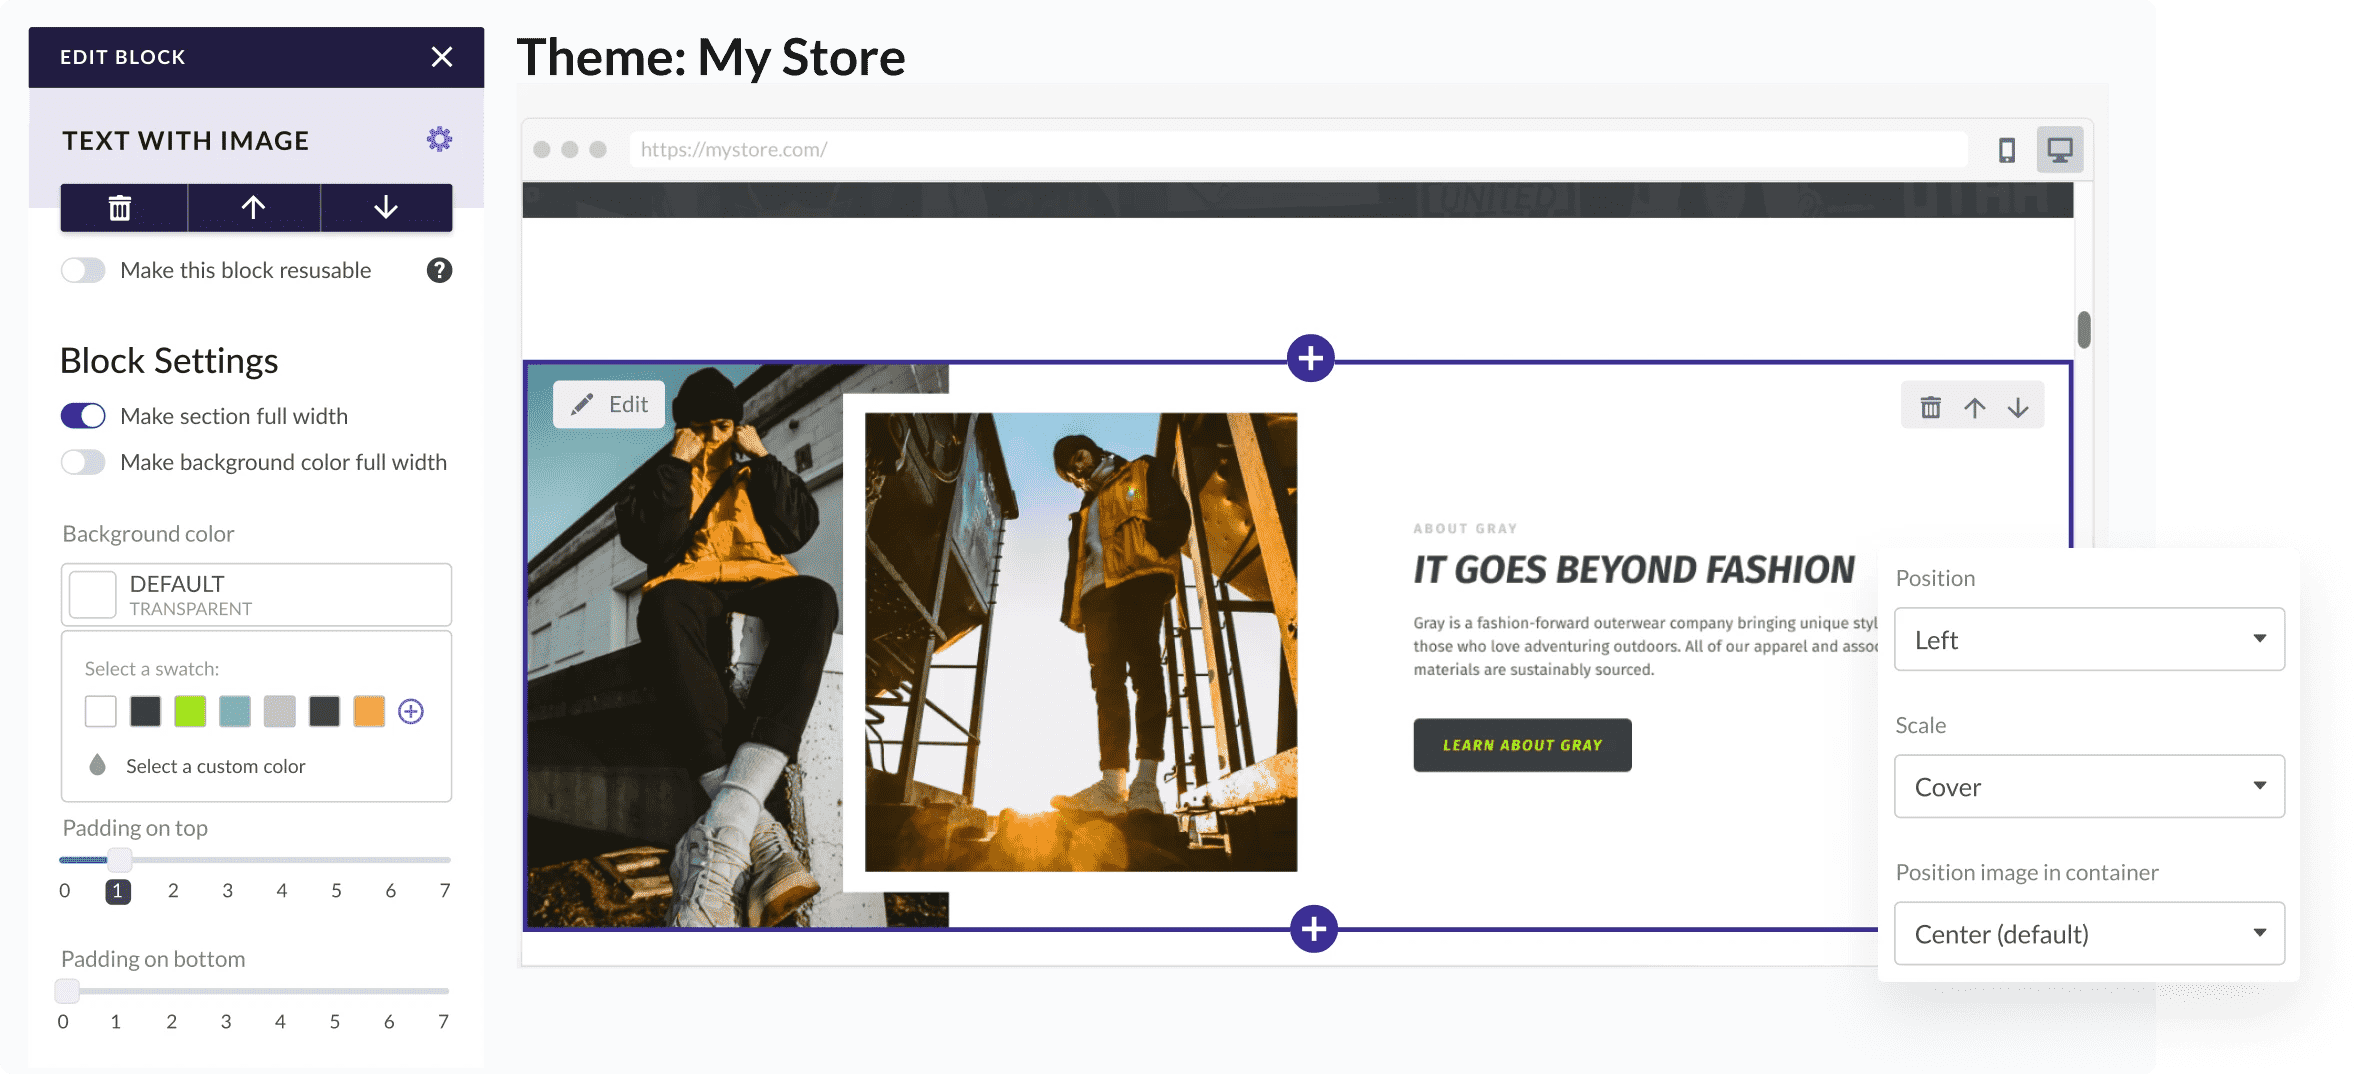This screenshot has height=1082, width=2370.
Task: Enable Make background color full width
Action: (84, 462)
